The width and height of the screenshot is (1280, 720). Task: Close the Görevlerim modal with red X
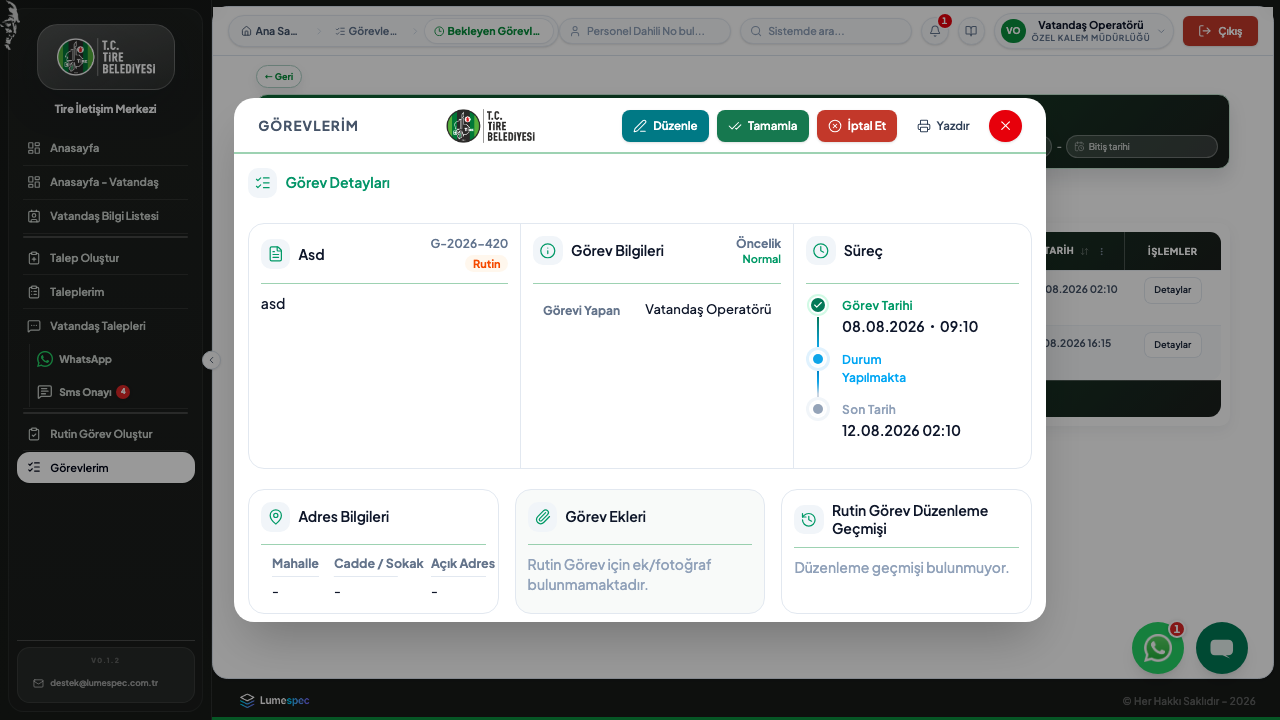pos(1005,126)
